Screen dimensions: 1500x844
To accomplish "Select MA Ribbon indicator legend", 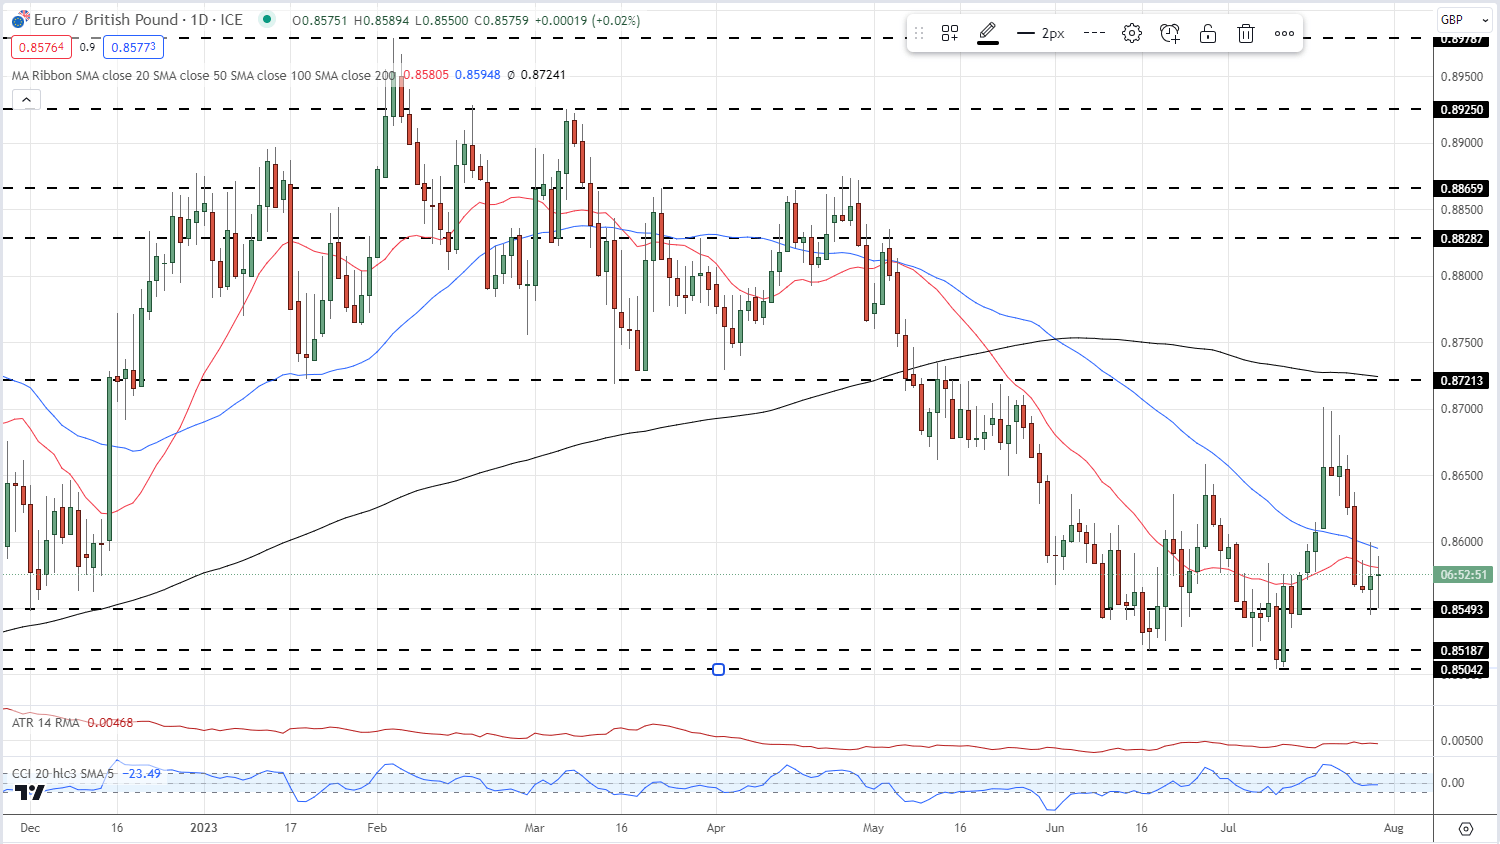I will coord(203,75).
